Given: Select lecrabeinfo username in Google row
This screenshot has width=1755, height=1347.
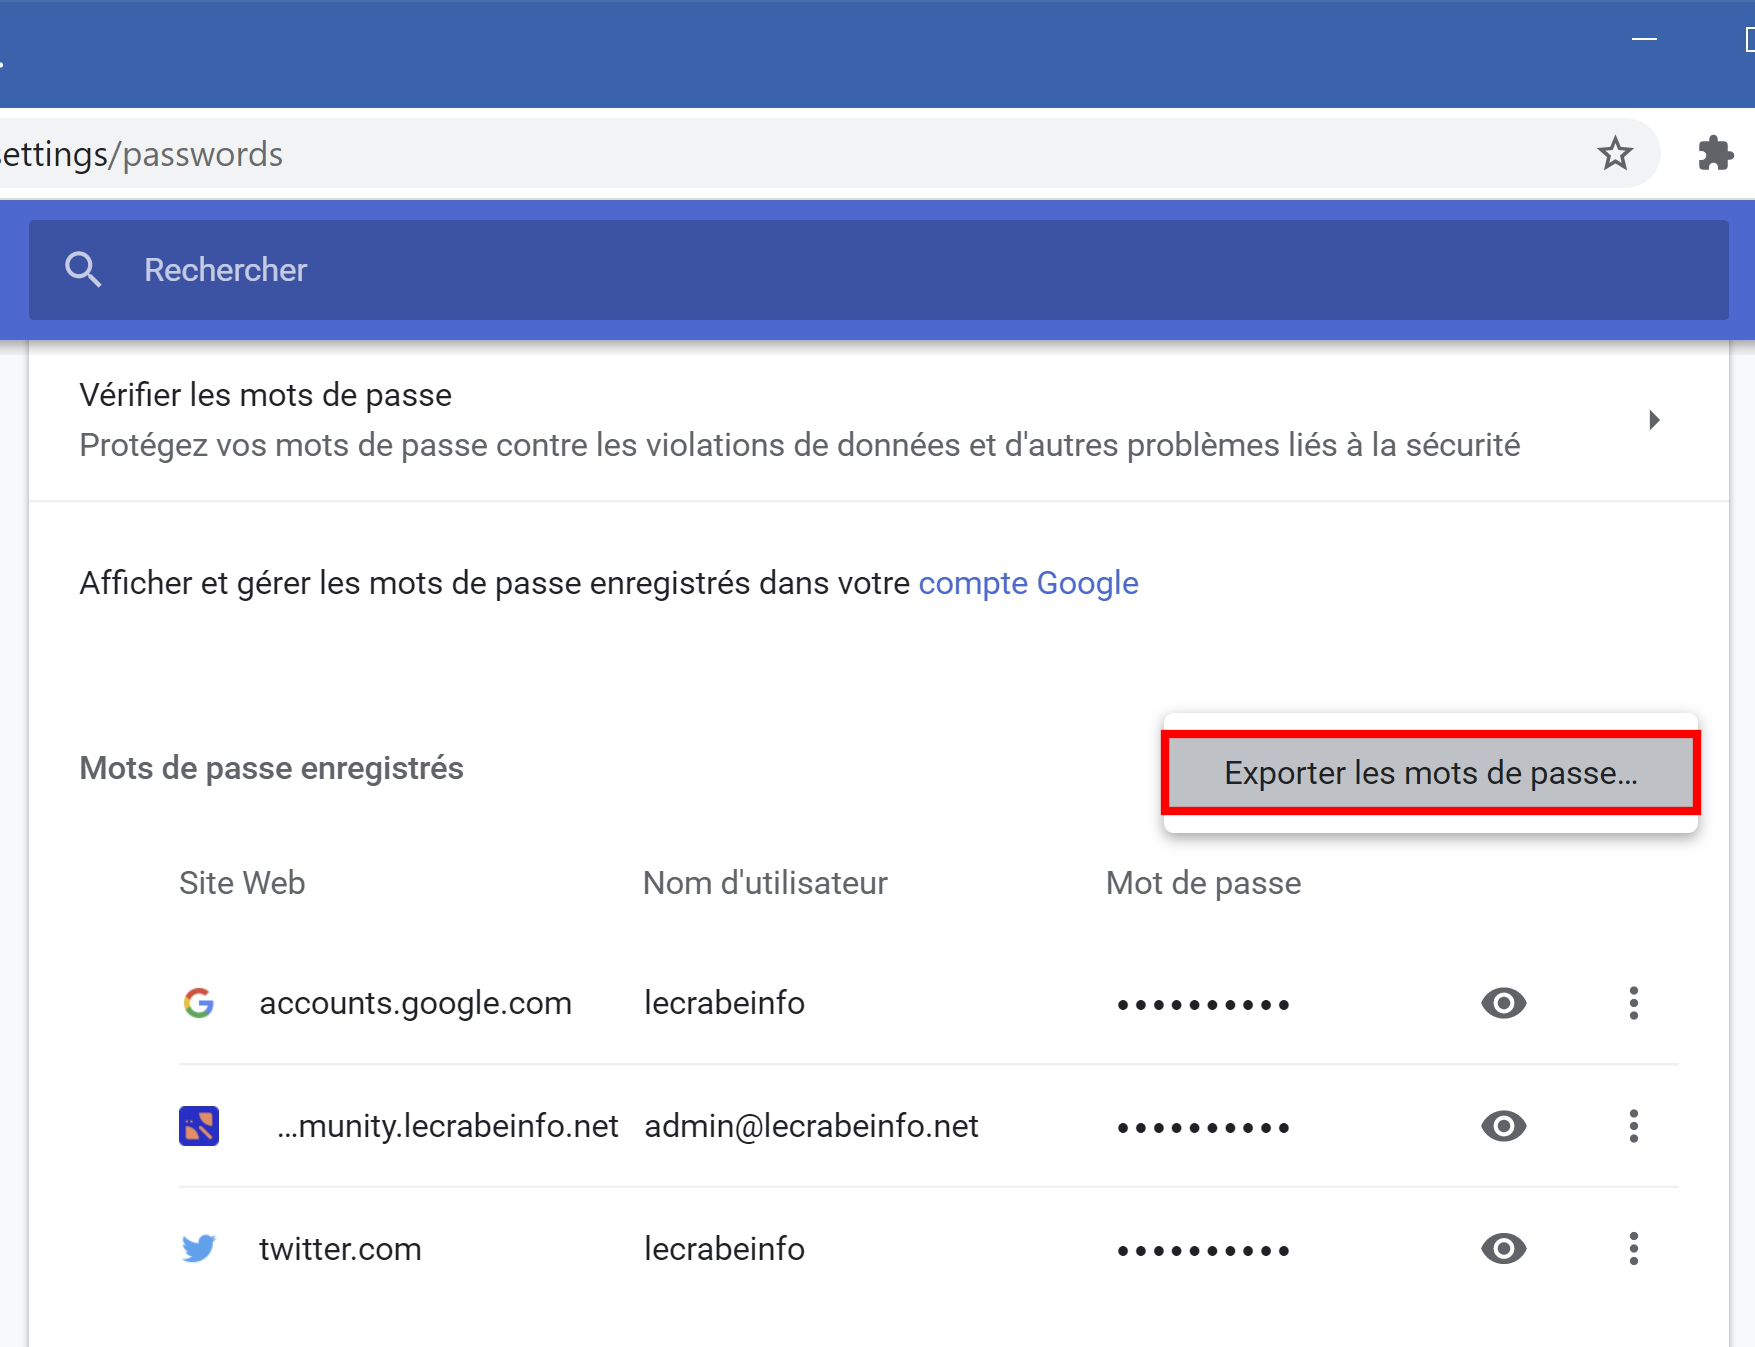Looking at the screenshot, I should [724, 1003].
